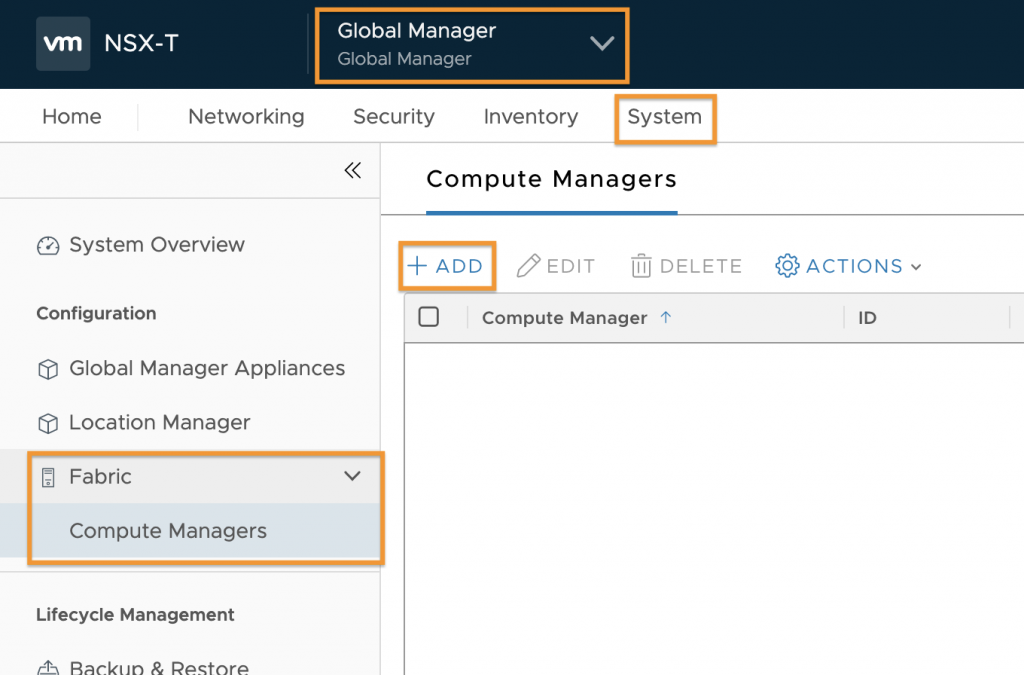The width and height of the screenshot is (1024, 675).
Task: Open Location Manager page
Action: coord(160,422)
